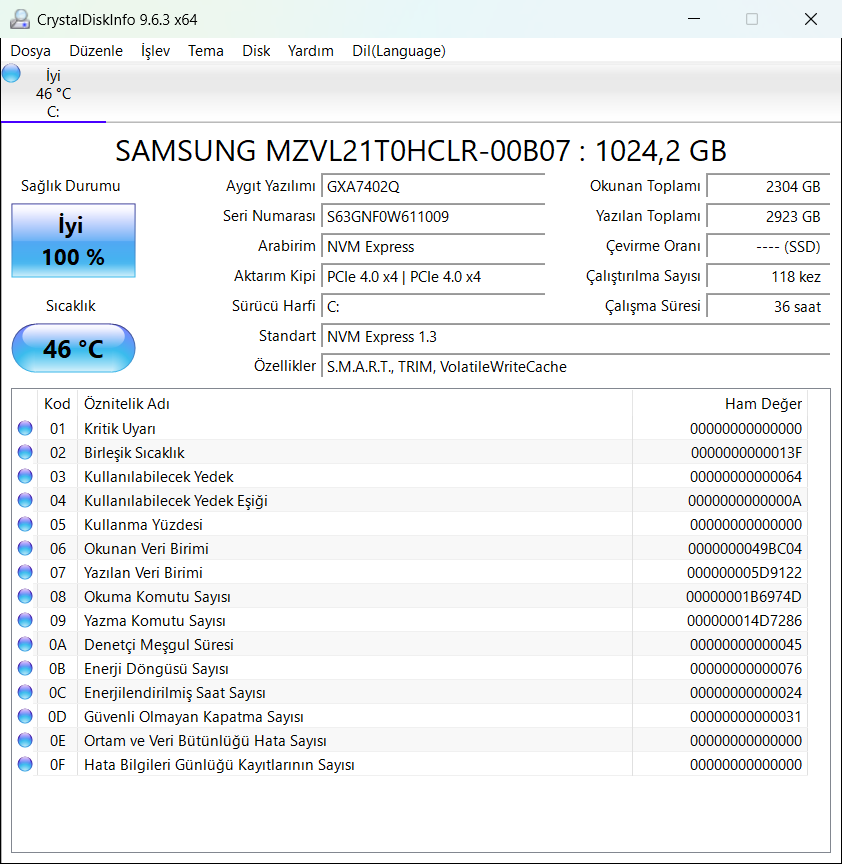
Task: Click the Sürücü Harfi field showing C:
Action: [x=433, y=306]
